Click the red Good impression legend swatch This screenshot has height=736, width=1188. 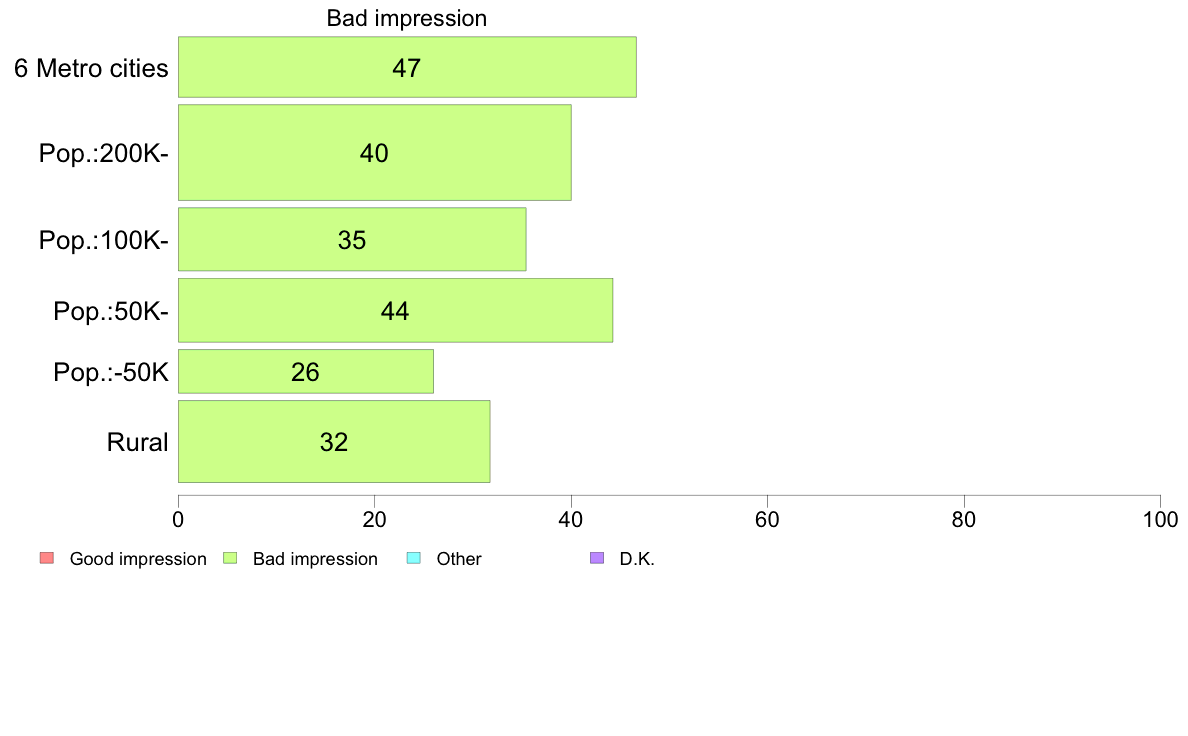tap(47, 558)
